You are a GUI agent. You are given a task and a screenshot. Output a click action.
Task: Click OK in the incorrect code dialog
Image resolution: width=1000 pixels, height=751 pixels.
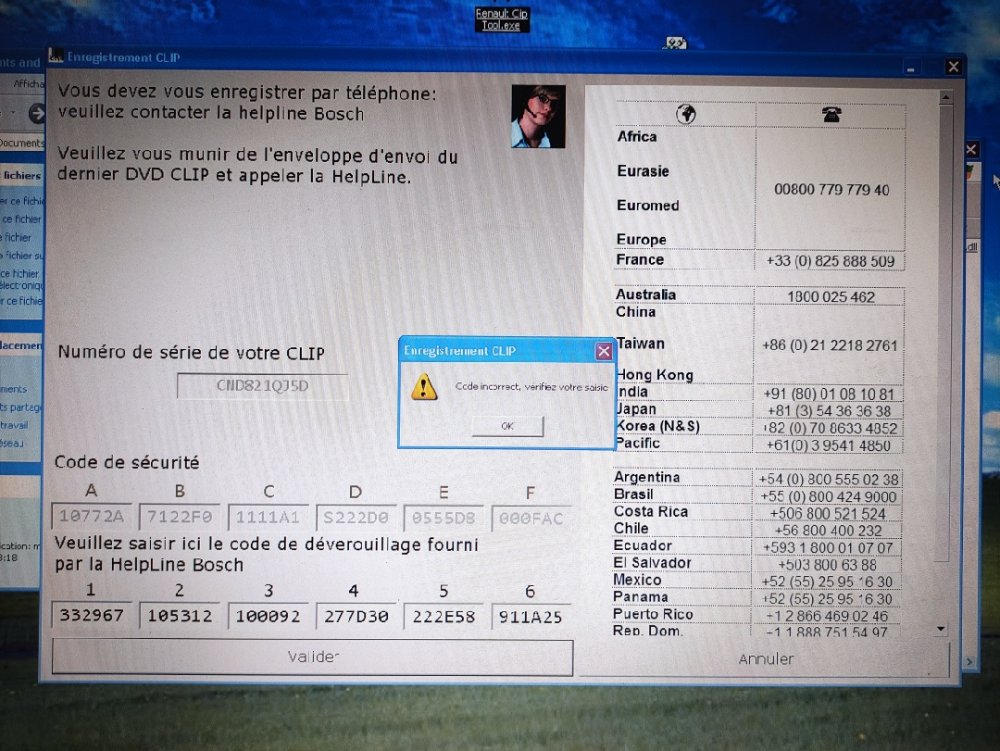tap(507, 426)
